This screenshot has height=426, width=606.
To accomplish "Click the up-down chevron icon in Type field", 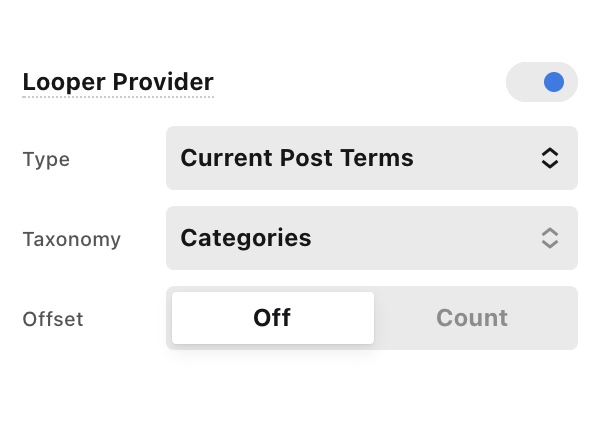I will [x=549, y=158].
